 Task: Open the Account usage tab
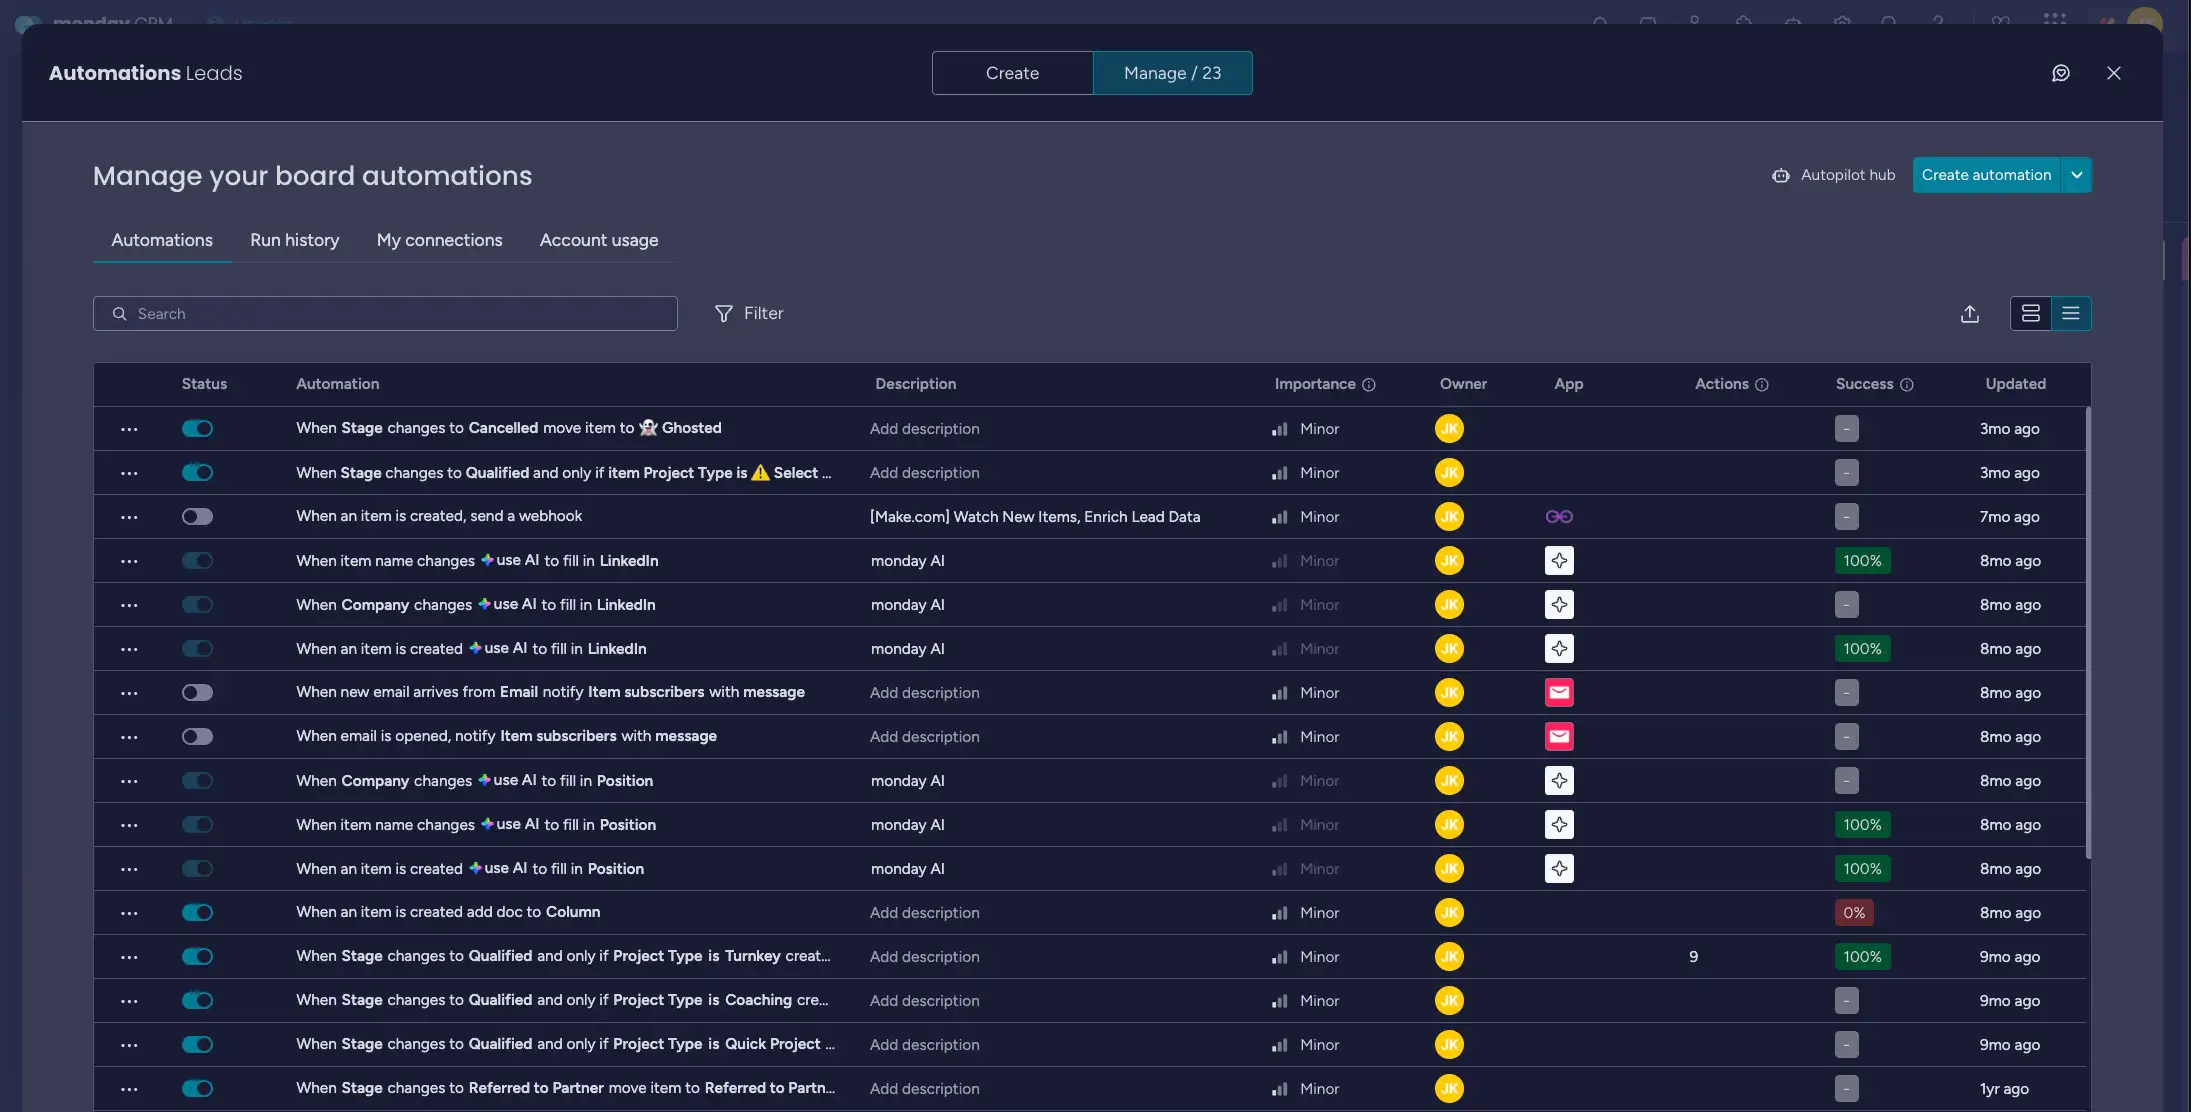coord(599,240)
